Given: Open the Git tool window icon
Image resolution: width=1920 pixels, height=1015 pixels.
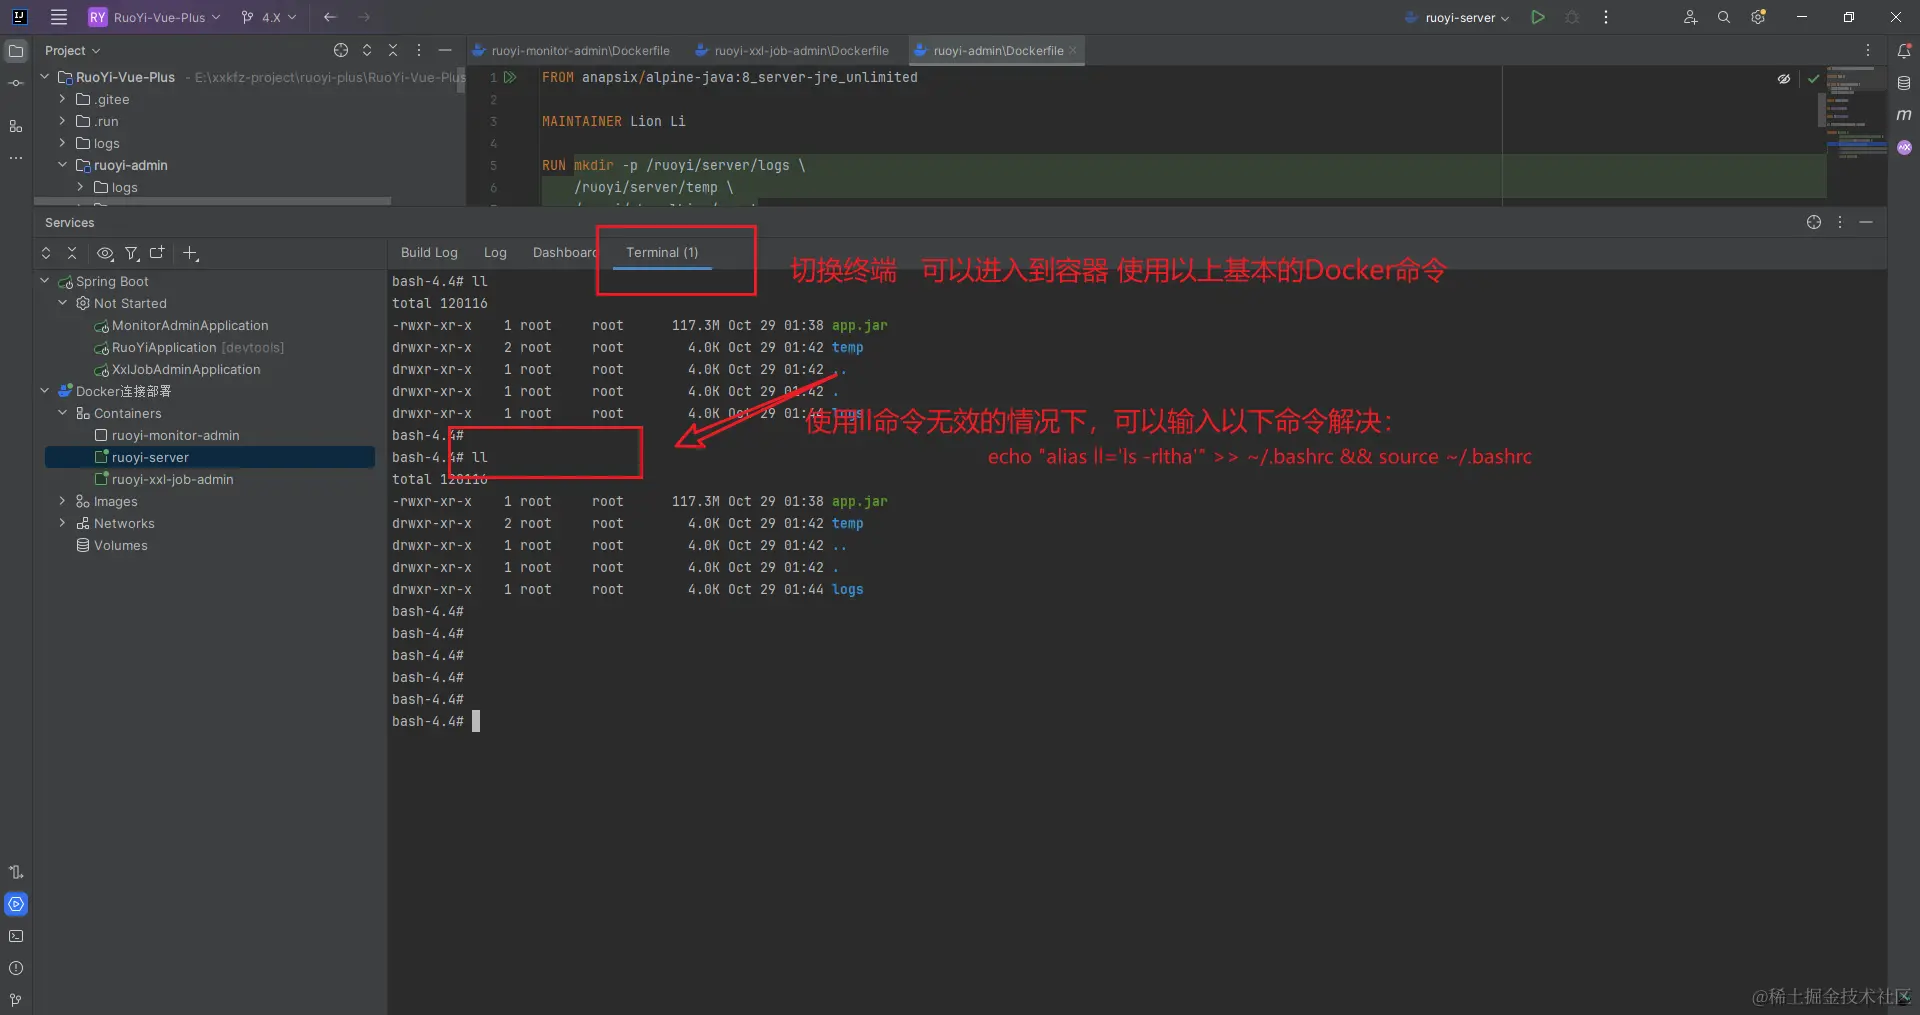Looking at the screenshot, I should 16,1000.
